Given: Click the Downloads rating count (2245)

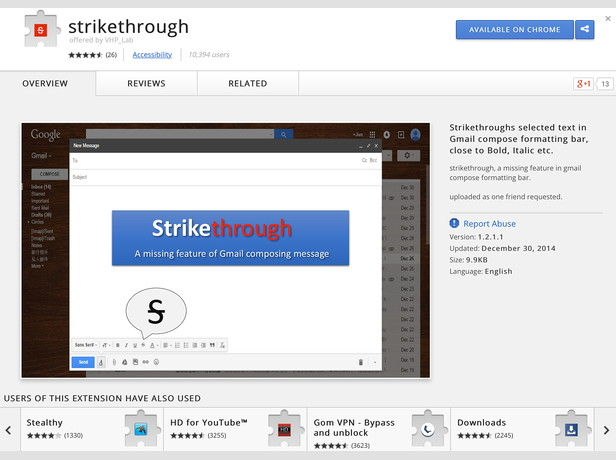Looking at the screenshot, I should tap(504, 435).
